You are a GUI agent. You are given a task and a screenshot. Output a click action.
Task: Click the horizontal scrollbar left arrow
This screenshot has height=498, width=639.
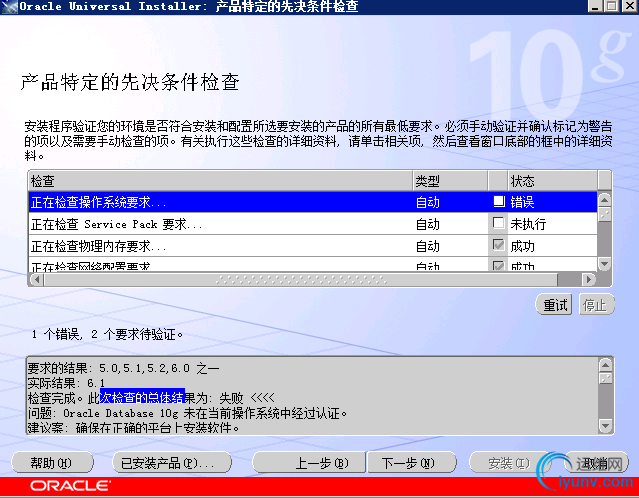tap(37, 280)
